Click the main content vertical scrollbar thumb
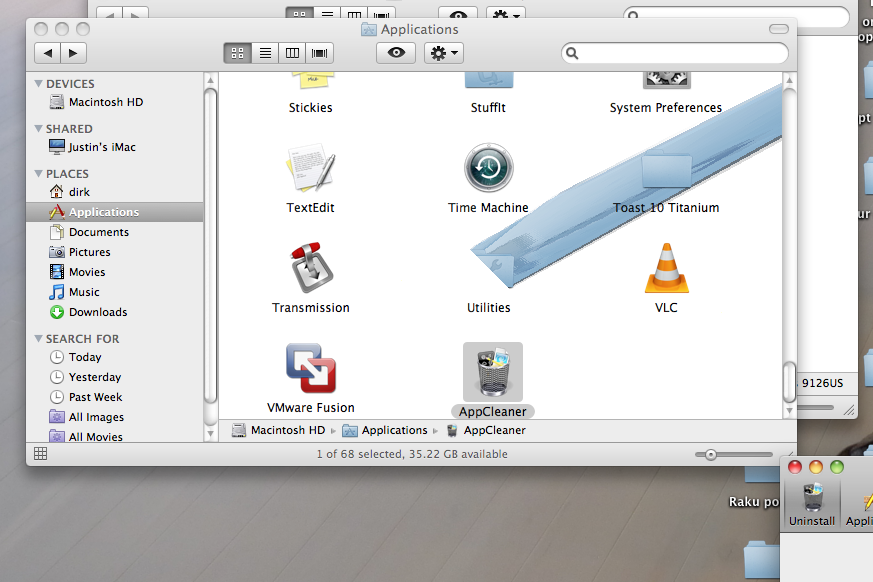 pyautogui.click(x=789, y=382)
